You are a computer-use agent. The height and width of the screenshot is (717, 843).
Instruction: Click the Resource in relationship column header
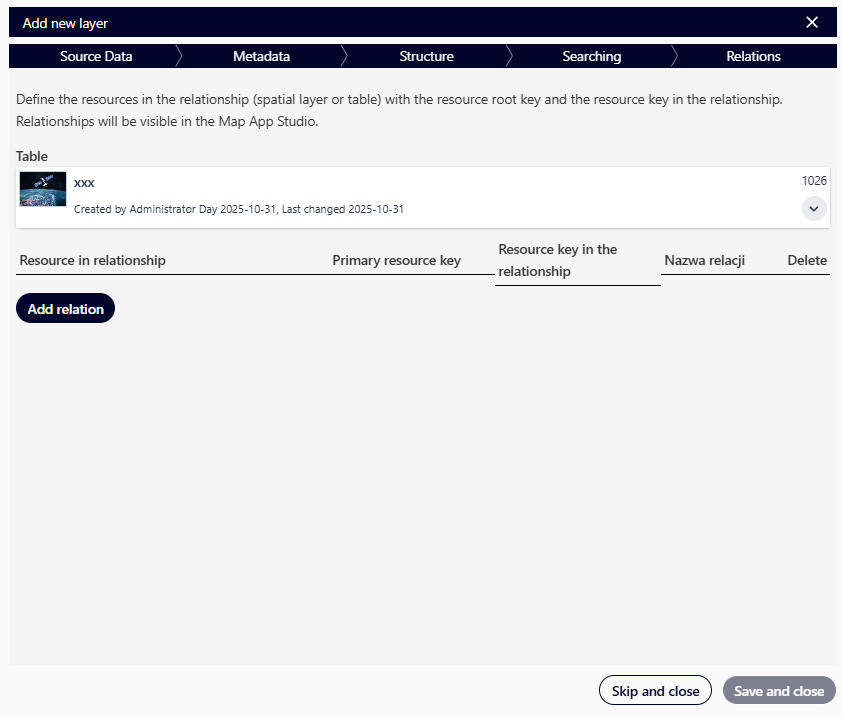pos(91,260)
